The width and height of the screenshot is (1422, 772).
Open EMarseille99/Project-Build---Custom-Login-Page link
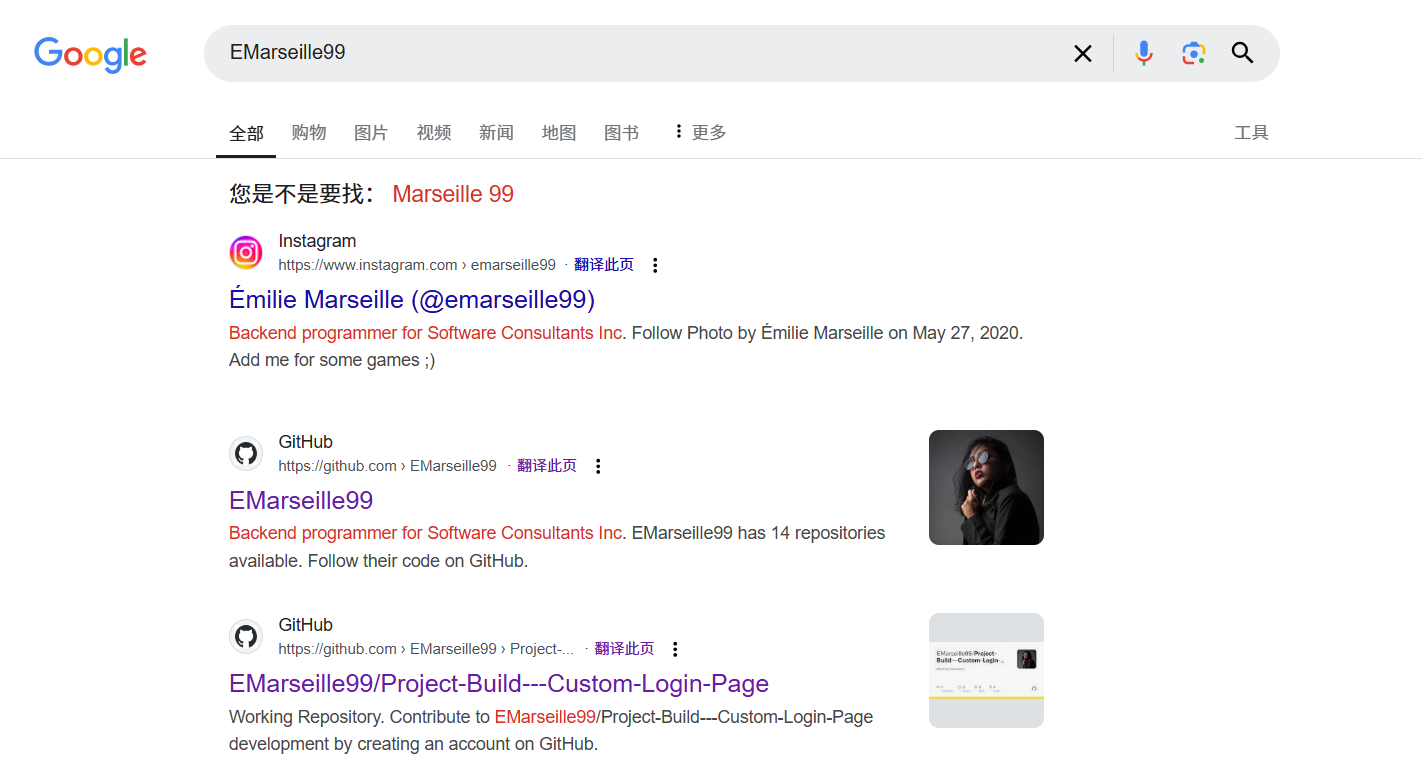[499, 684]
